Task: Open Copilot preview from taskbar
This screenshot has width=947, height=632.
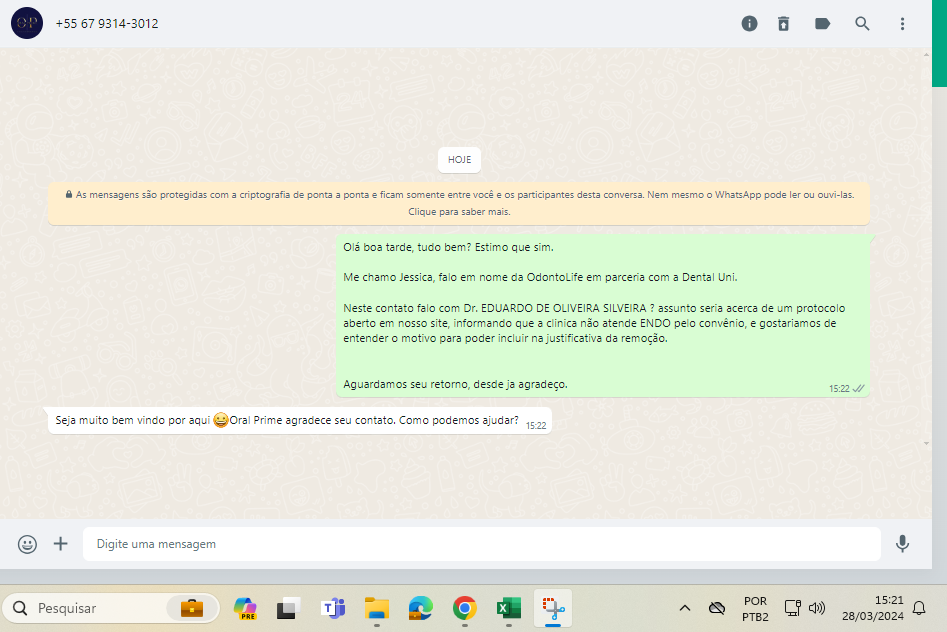Action: (245, 608)
